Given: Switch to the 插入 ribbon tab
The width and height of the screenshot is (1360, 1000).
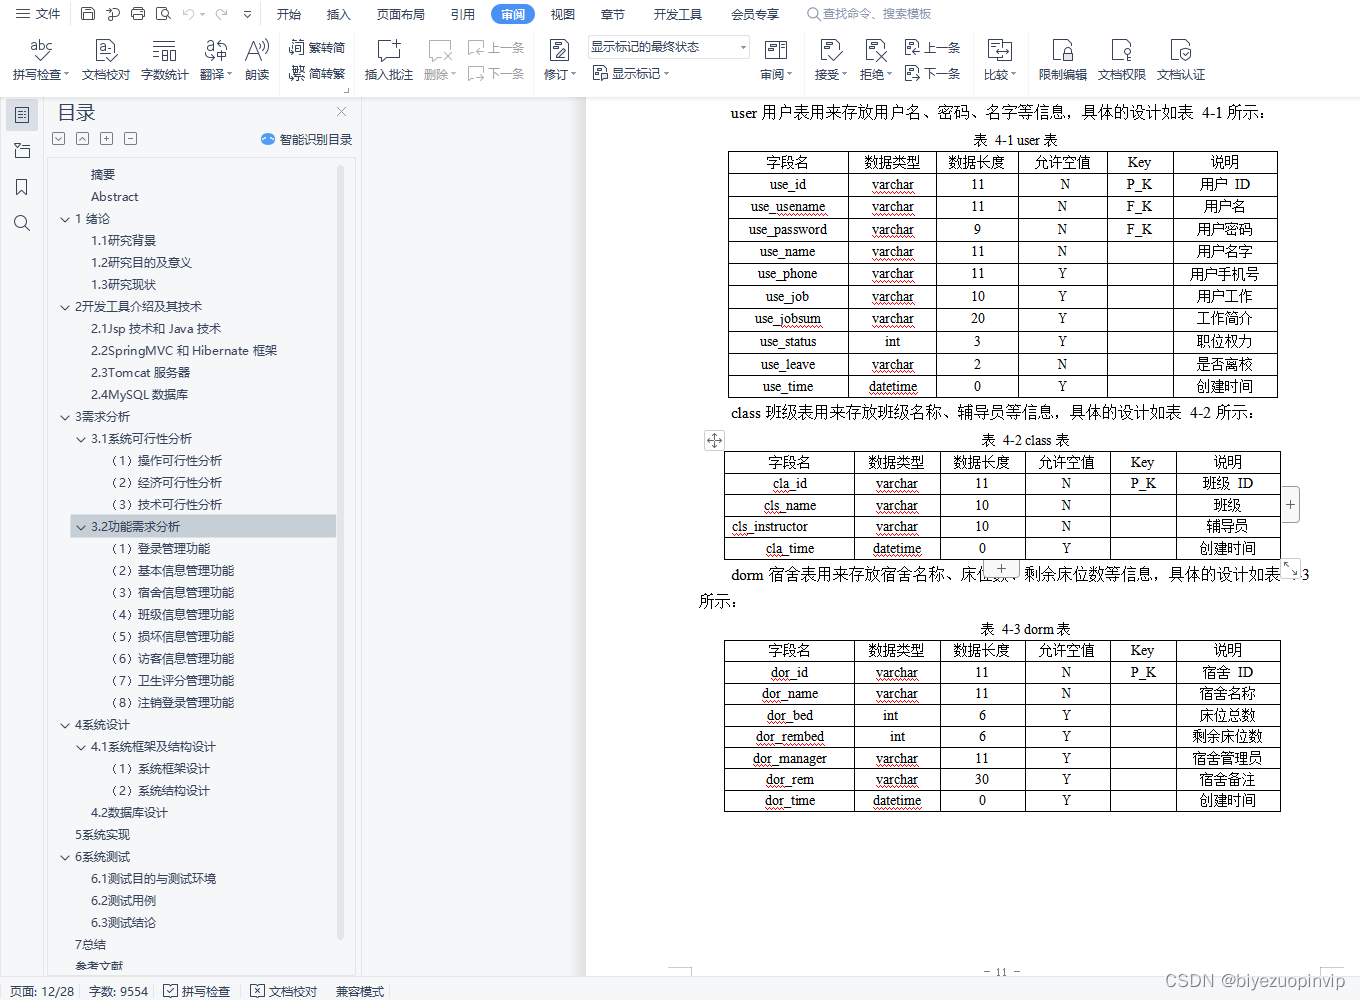Looking at the screenshot, I should (x=339, y=14).
